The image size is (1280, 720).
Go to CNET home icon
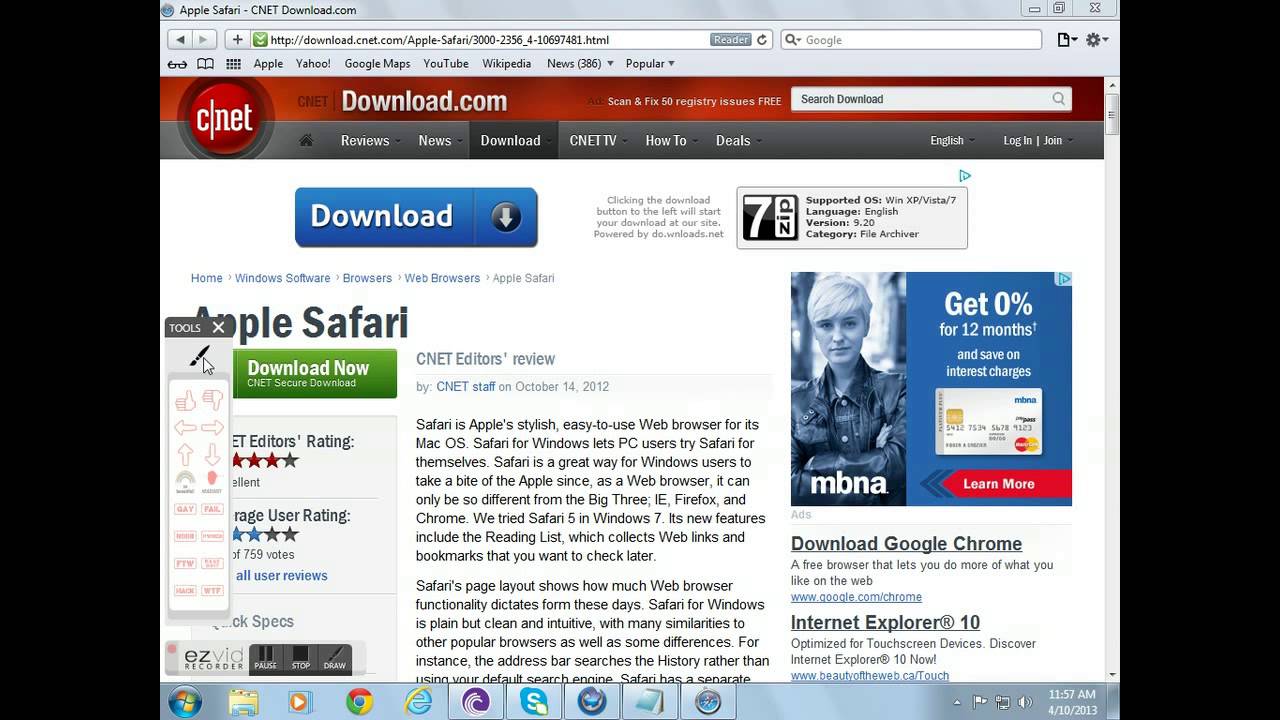pyautogui.click(x=306, y=141)
